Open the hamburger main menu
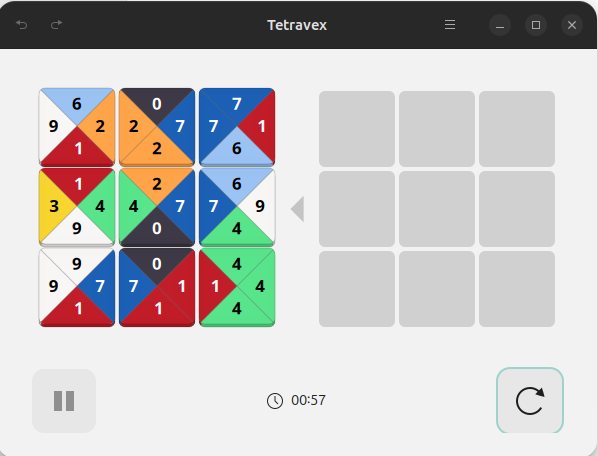The width and height of the screenshot is (598, 456). [x=450, y=25]
